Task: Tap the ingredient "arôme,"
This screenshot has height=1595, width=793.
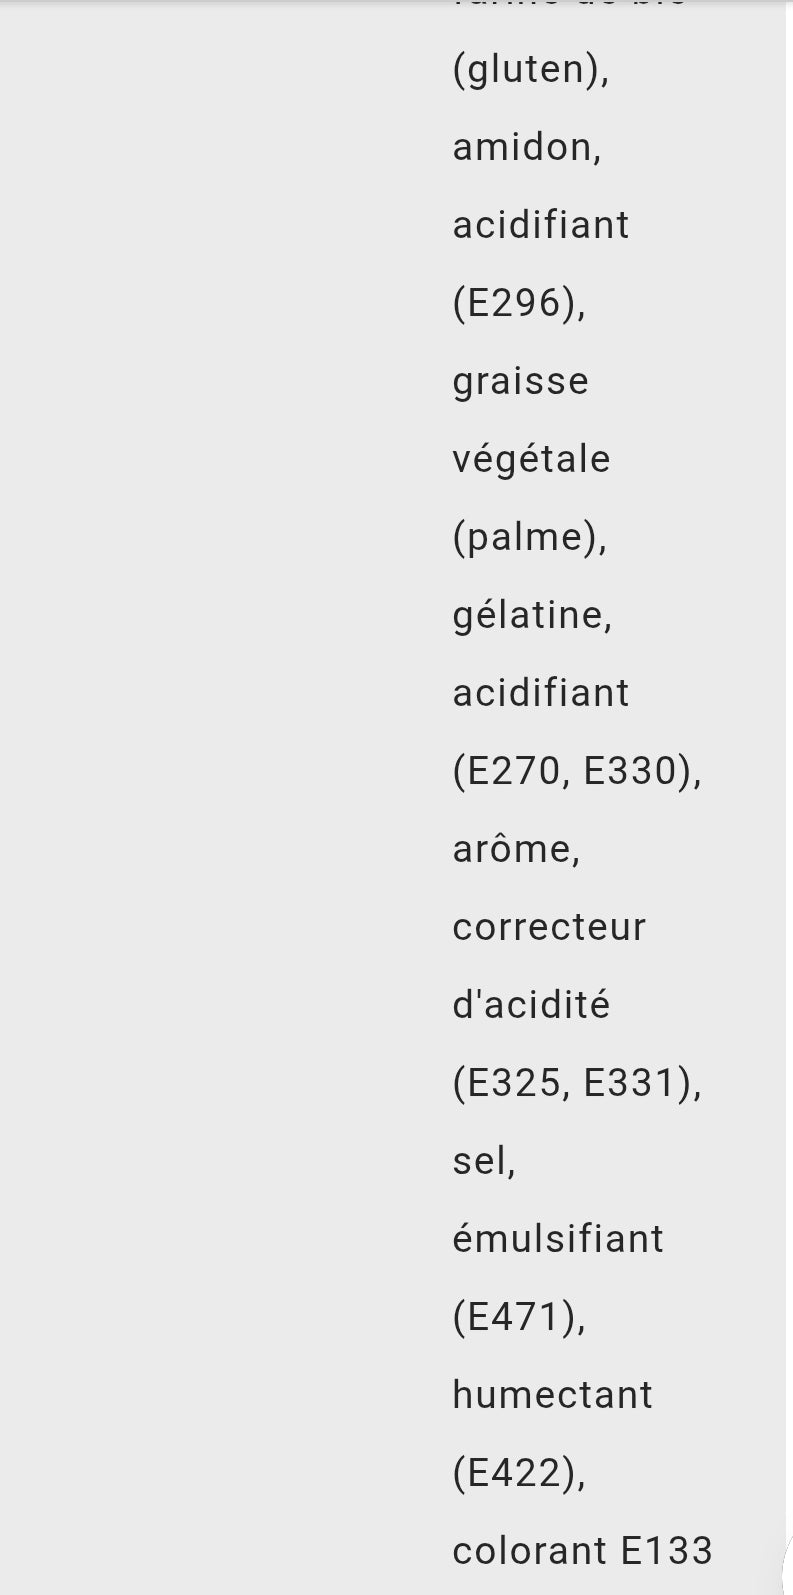Action: pyautogui.click(x=516, y=849)
